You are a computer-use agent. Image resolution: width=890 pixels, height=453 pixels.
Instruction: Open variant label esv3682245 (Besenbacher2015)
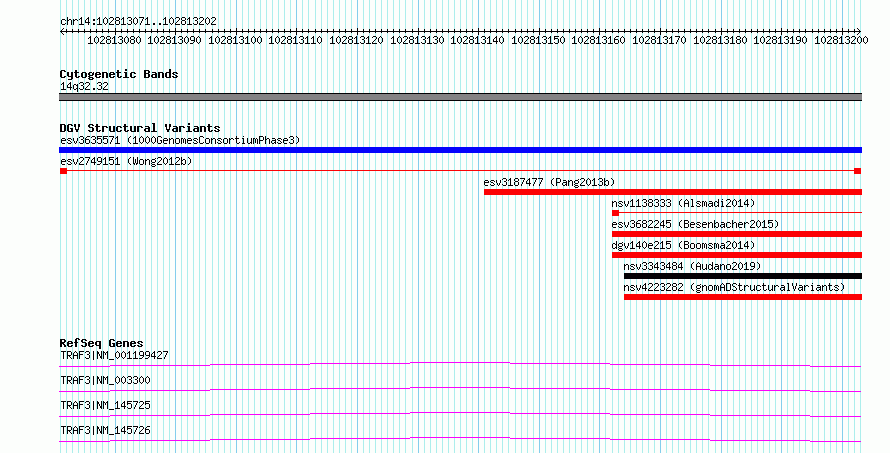pyautogui.click(x=695, y=224)
